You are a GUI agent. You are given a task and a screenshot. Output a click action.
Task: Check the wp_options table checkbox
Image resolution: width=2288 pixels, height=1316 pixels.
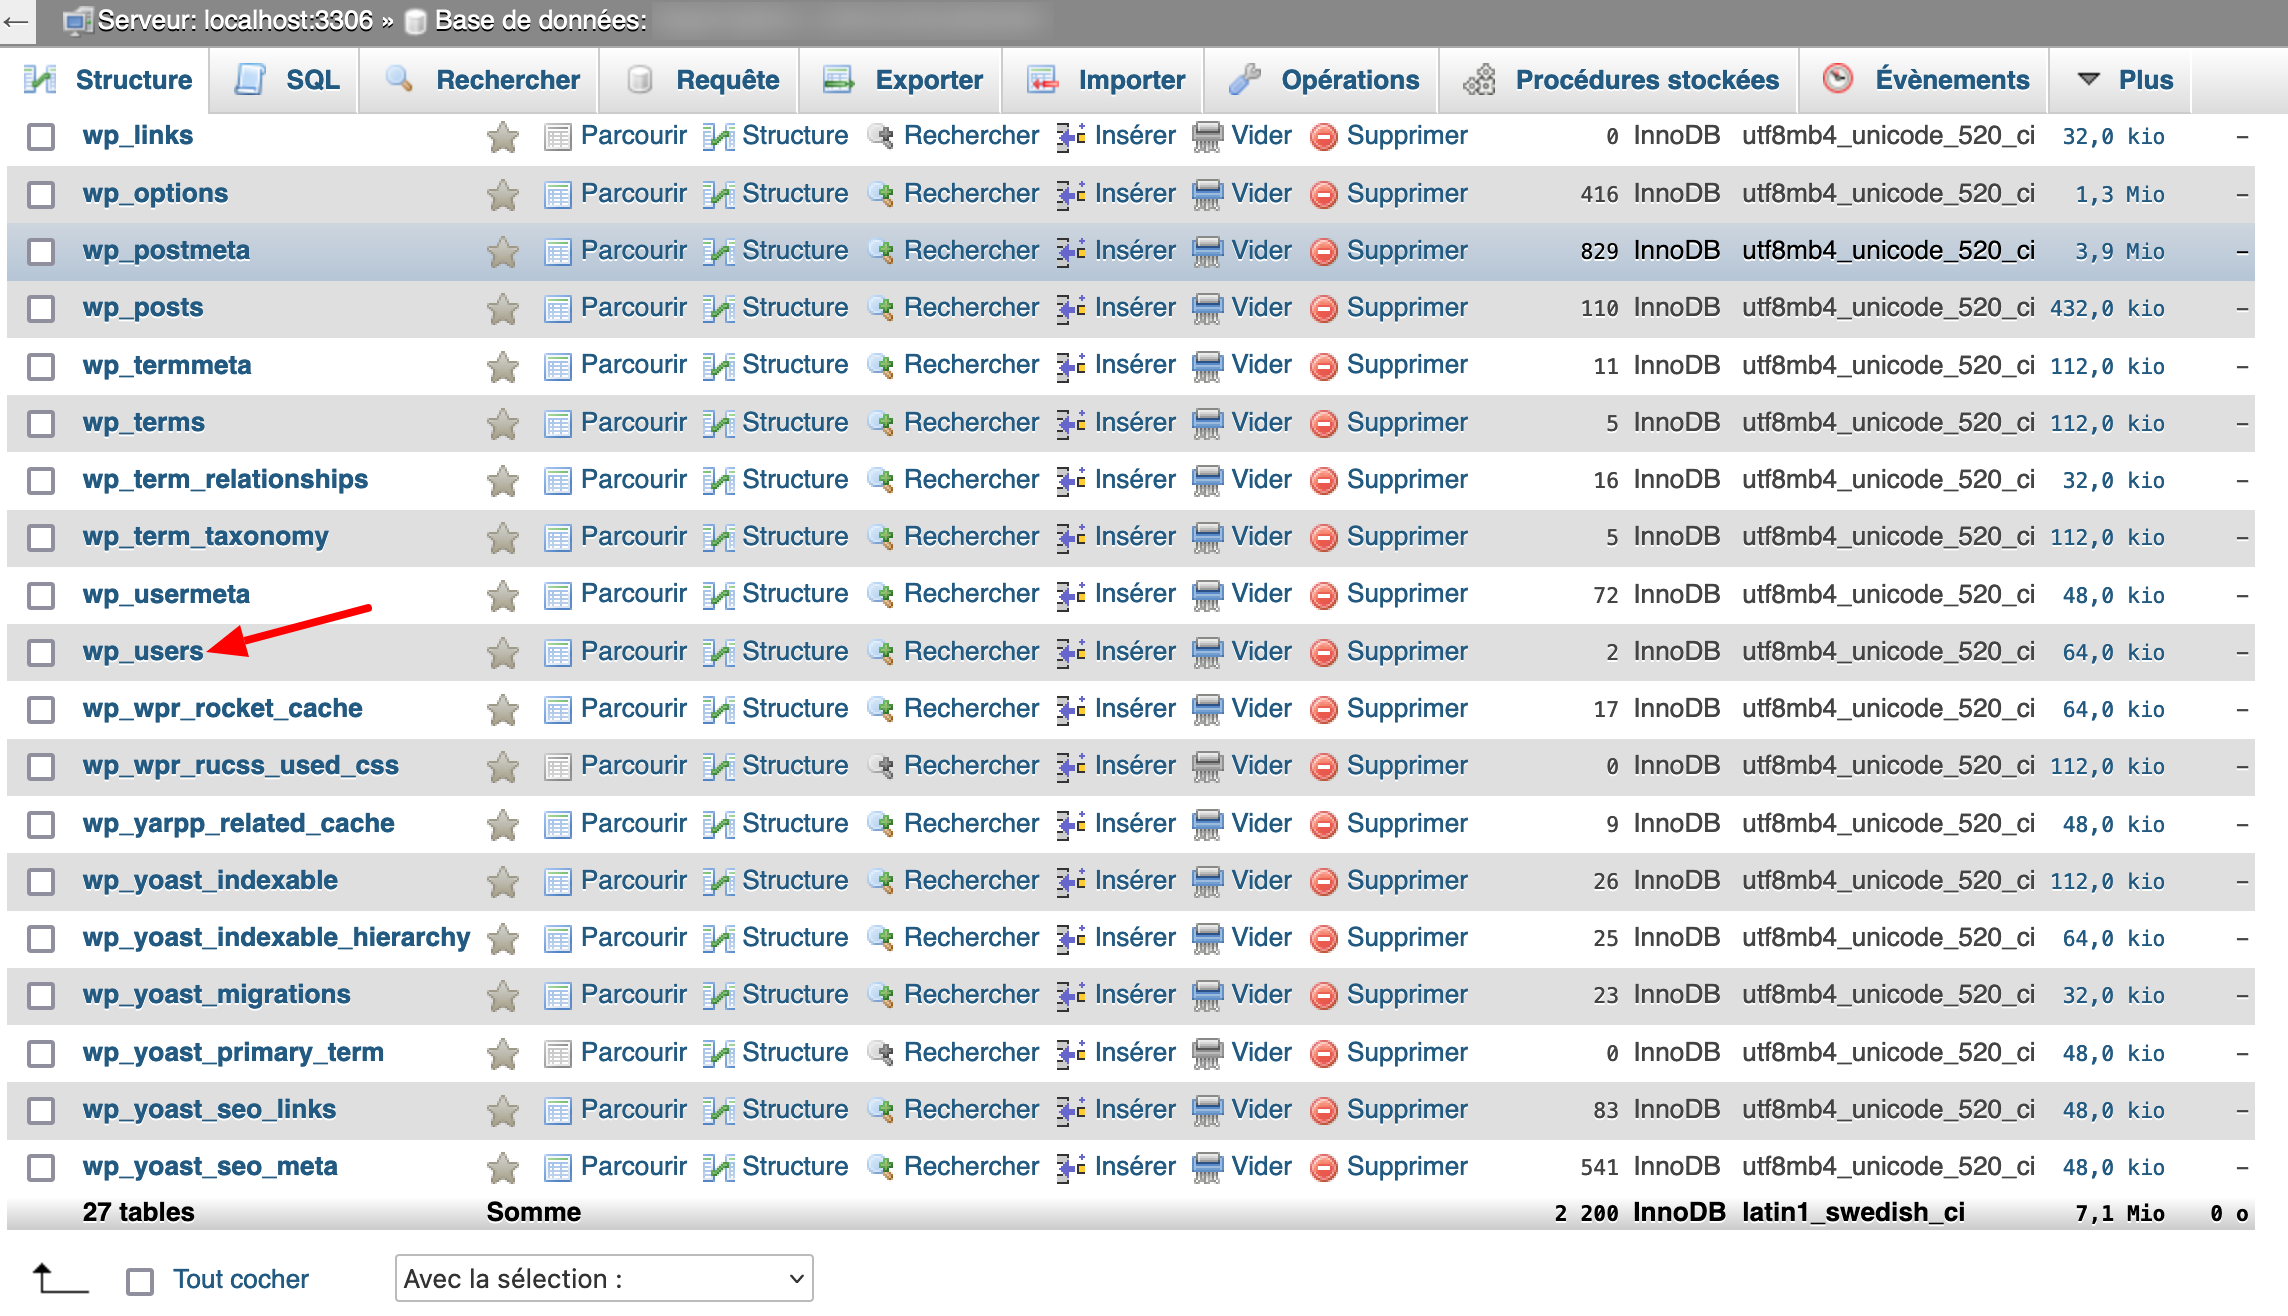41,195
